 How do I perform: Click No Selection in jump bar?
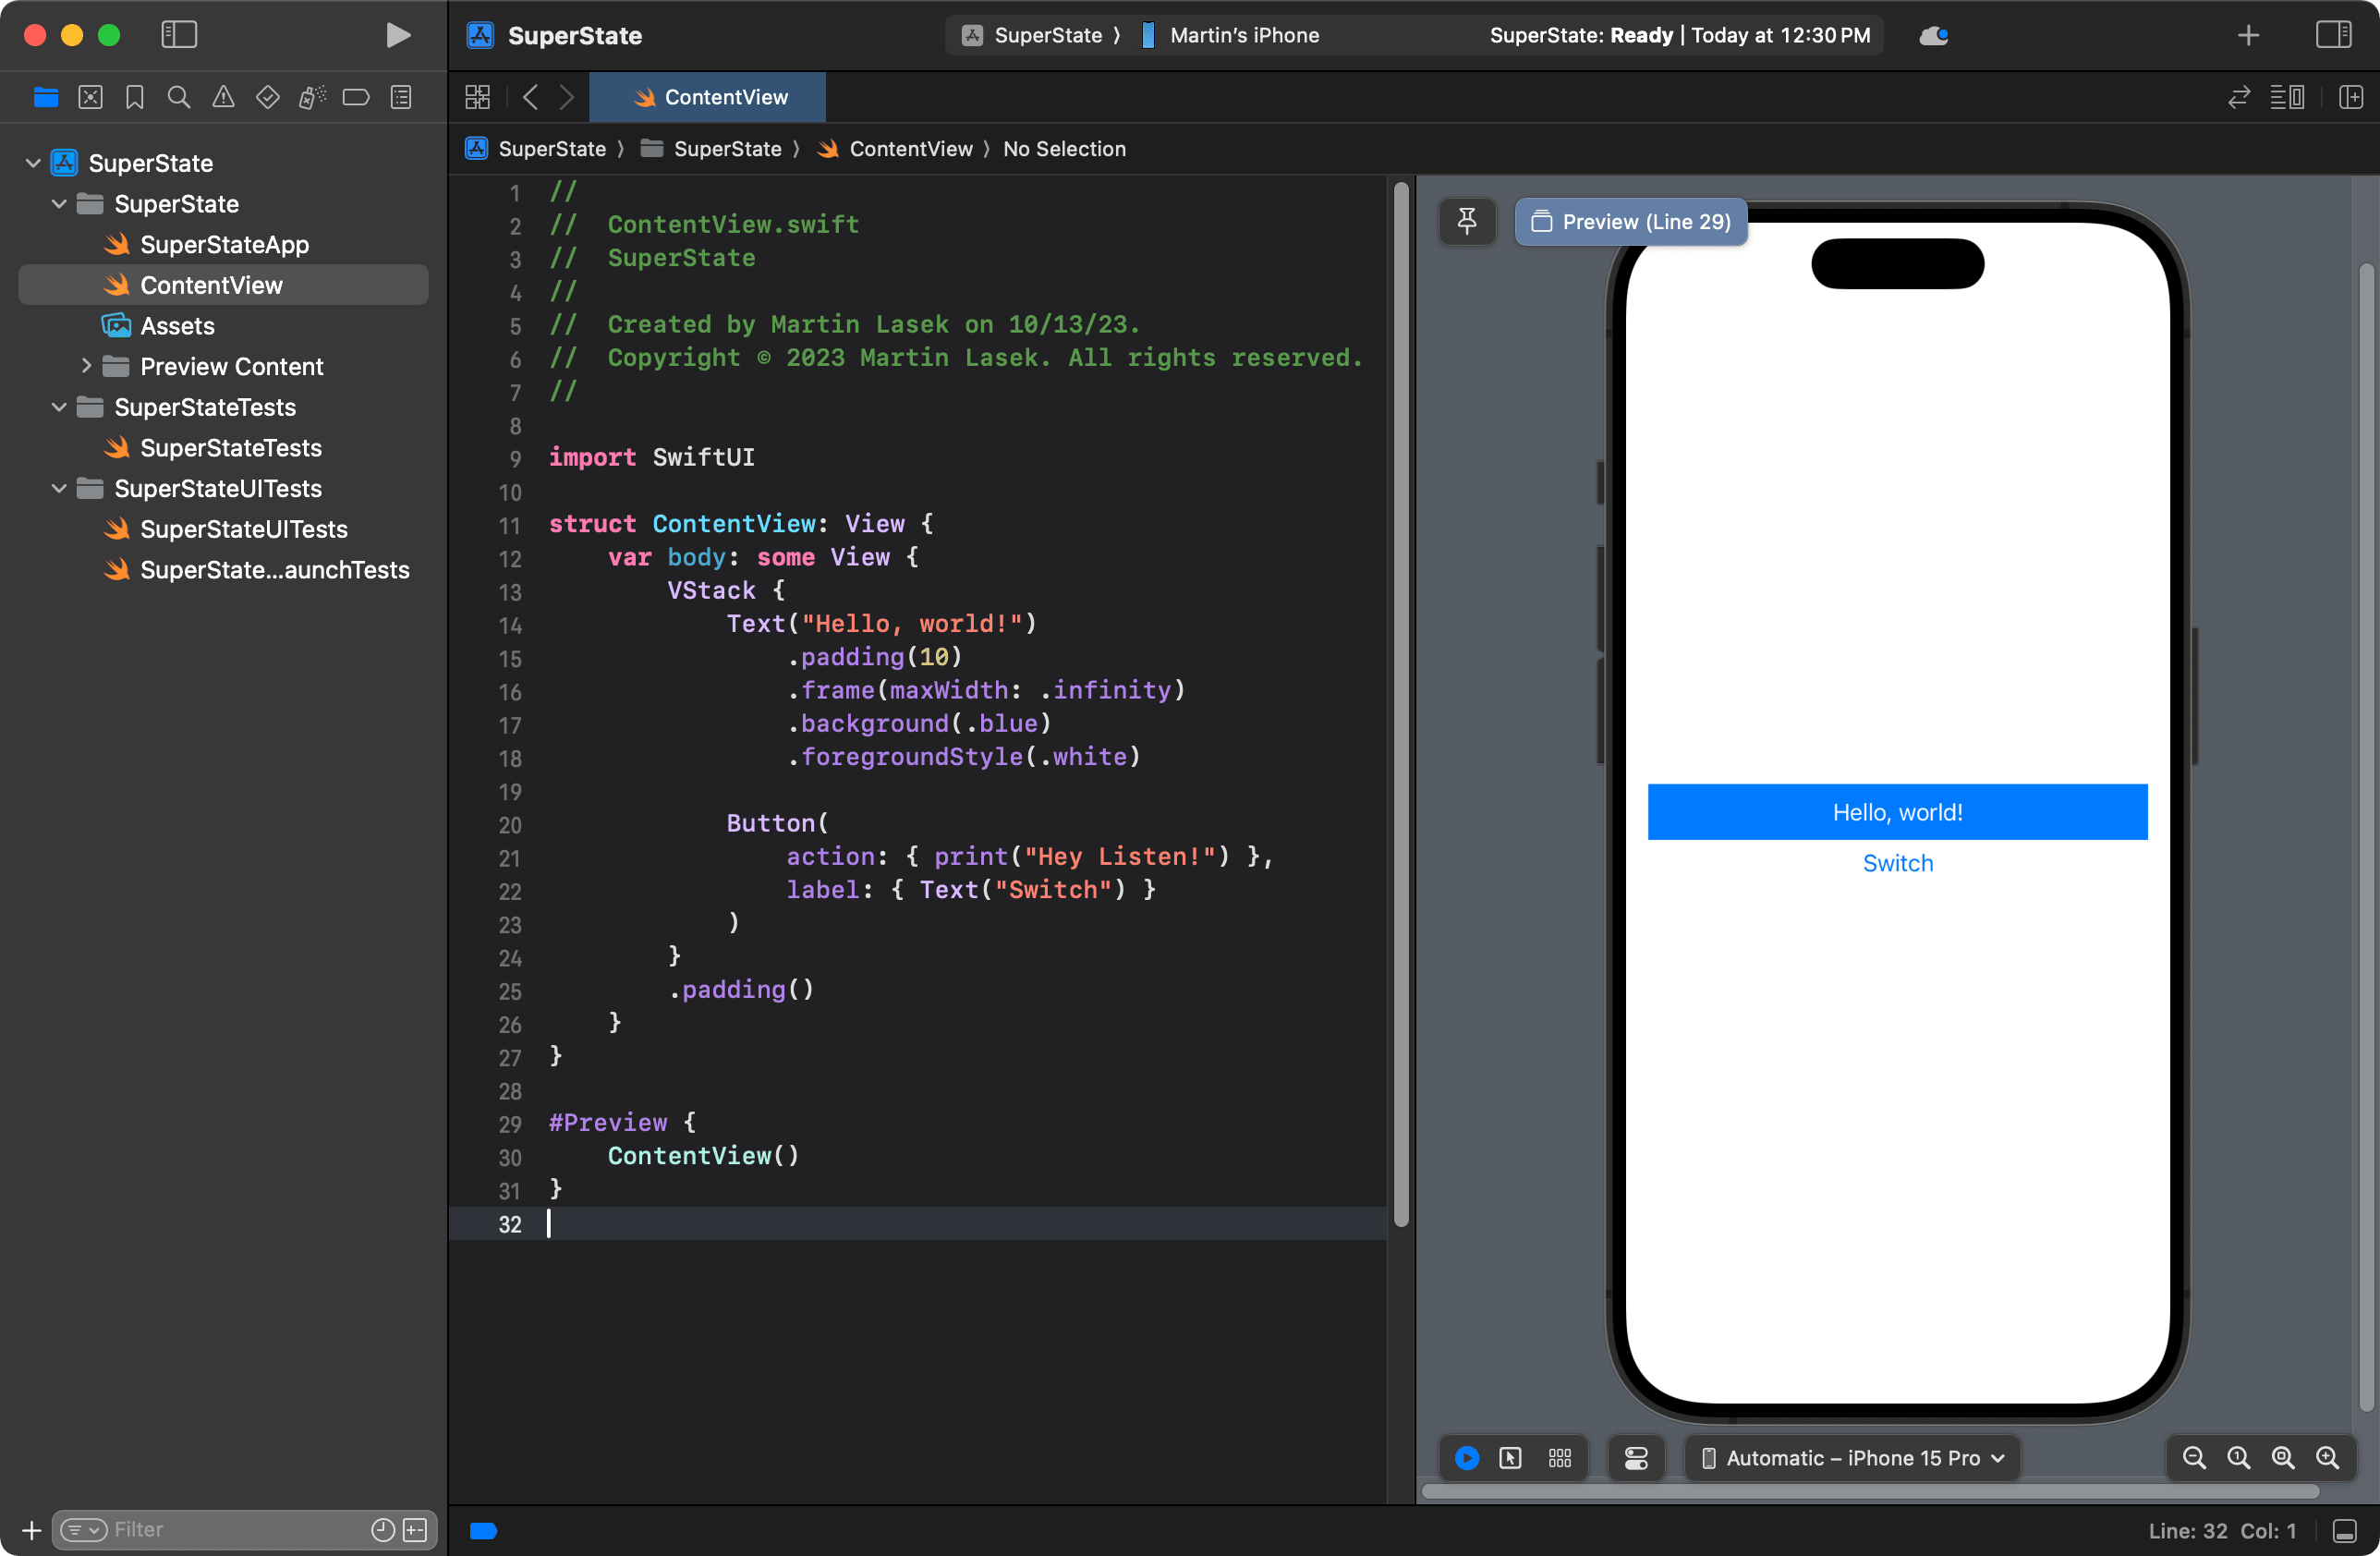[1064, 149]
